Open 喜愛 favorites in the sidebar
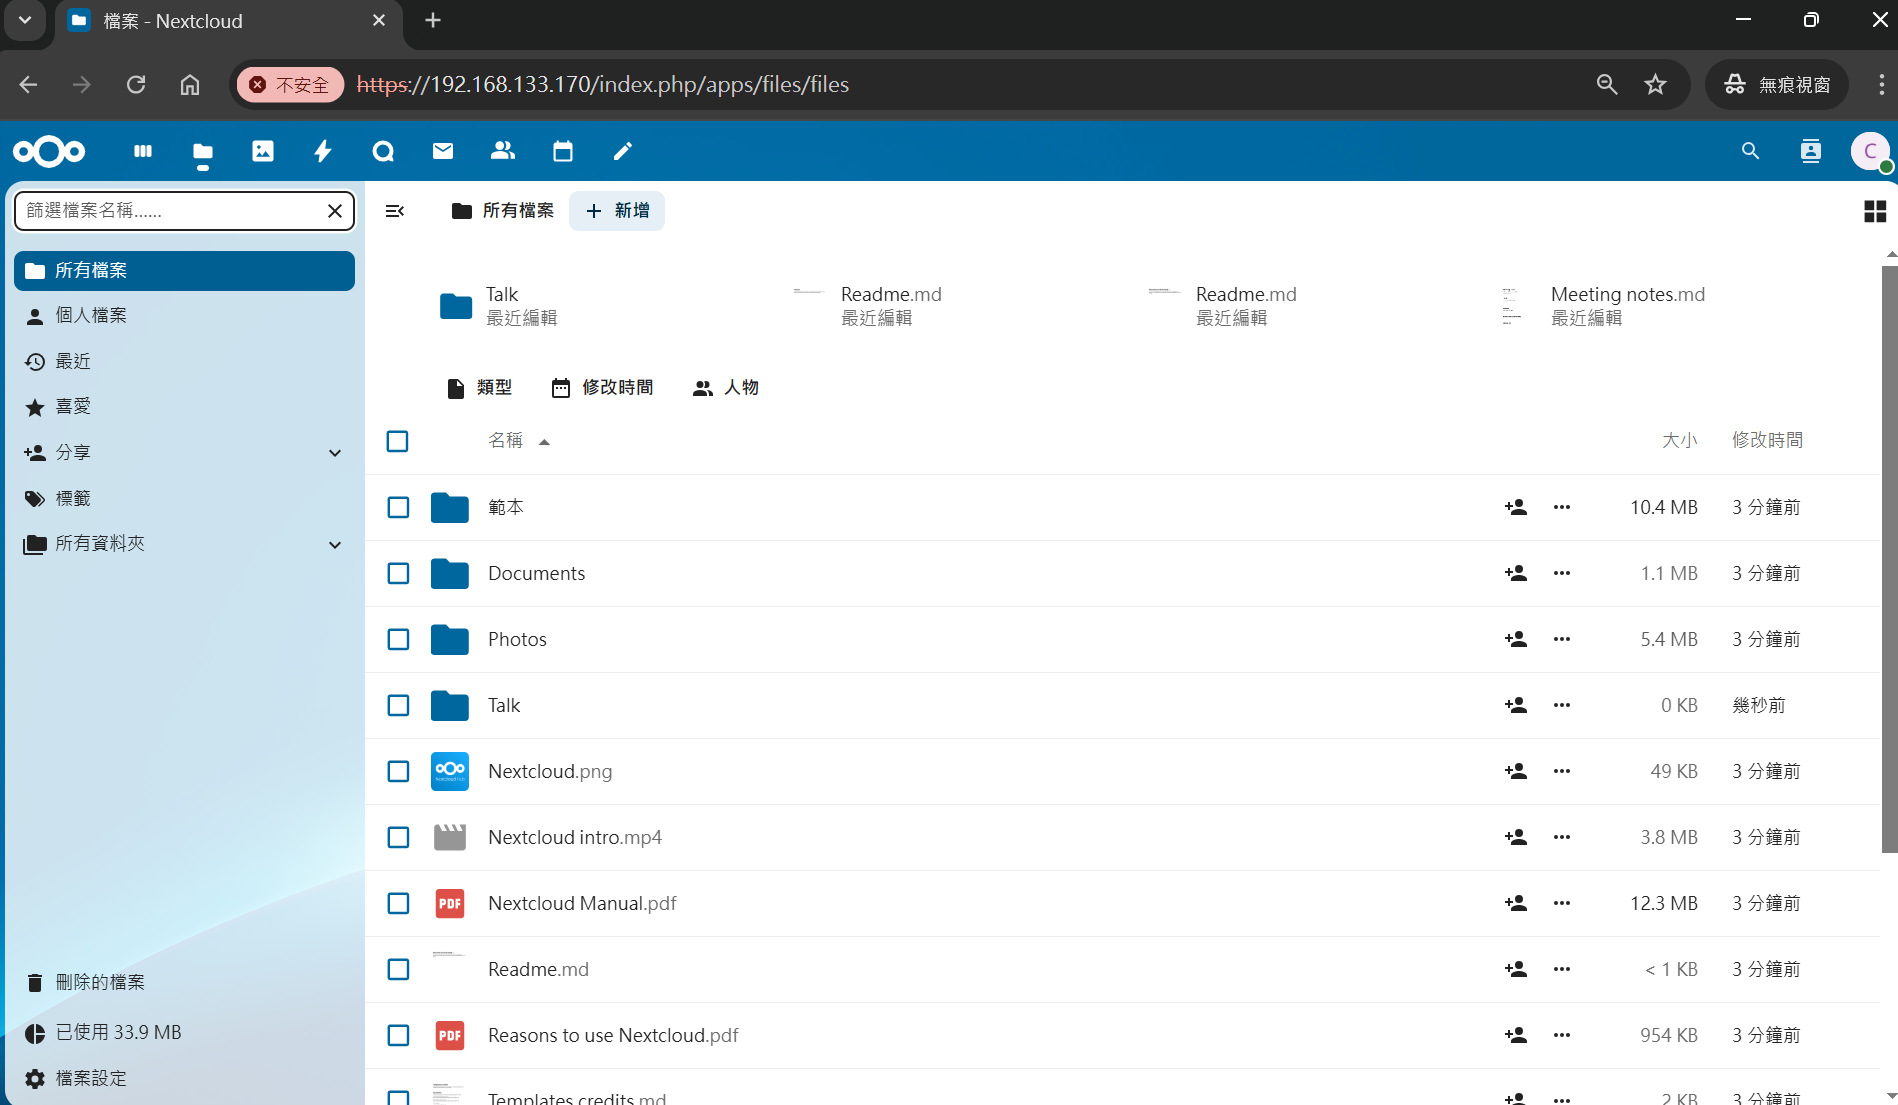Image resolution: width=1898 pixels, height=1105 pixels. coord(73,407)
